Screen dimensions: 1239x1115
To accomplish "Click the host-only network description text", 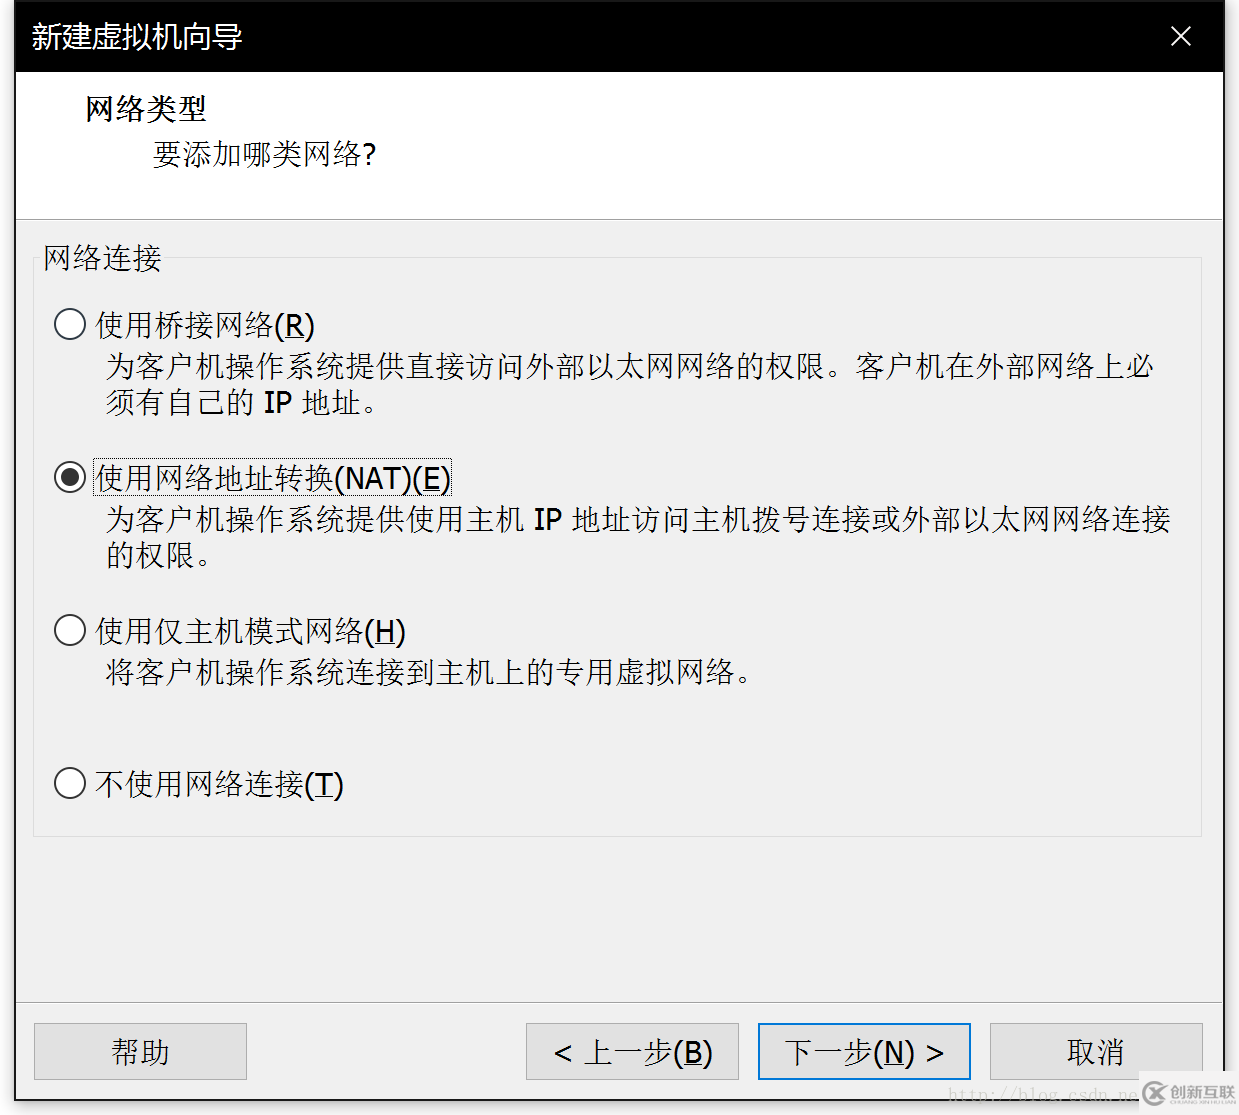I will [432, 673].
